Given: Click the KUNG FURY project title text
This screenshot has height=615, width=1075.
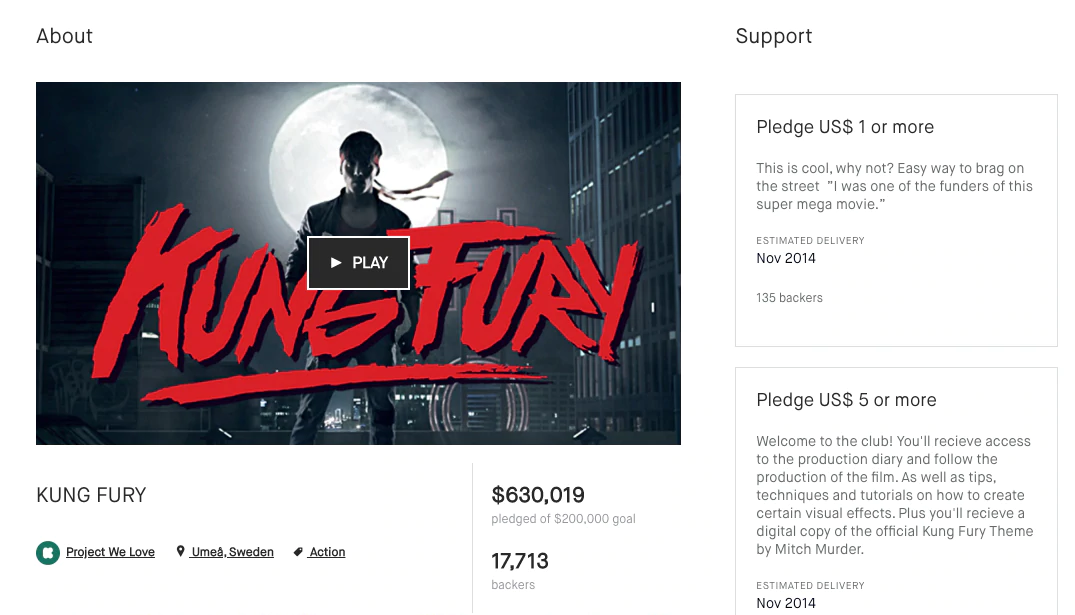Looking at the screenshot, I should [x=91, y=495].
